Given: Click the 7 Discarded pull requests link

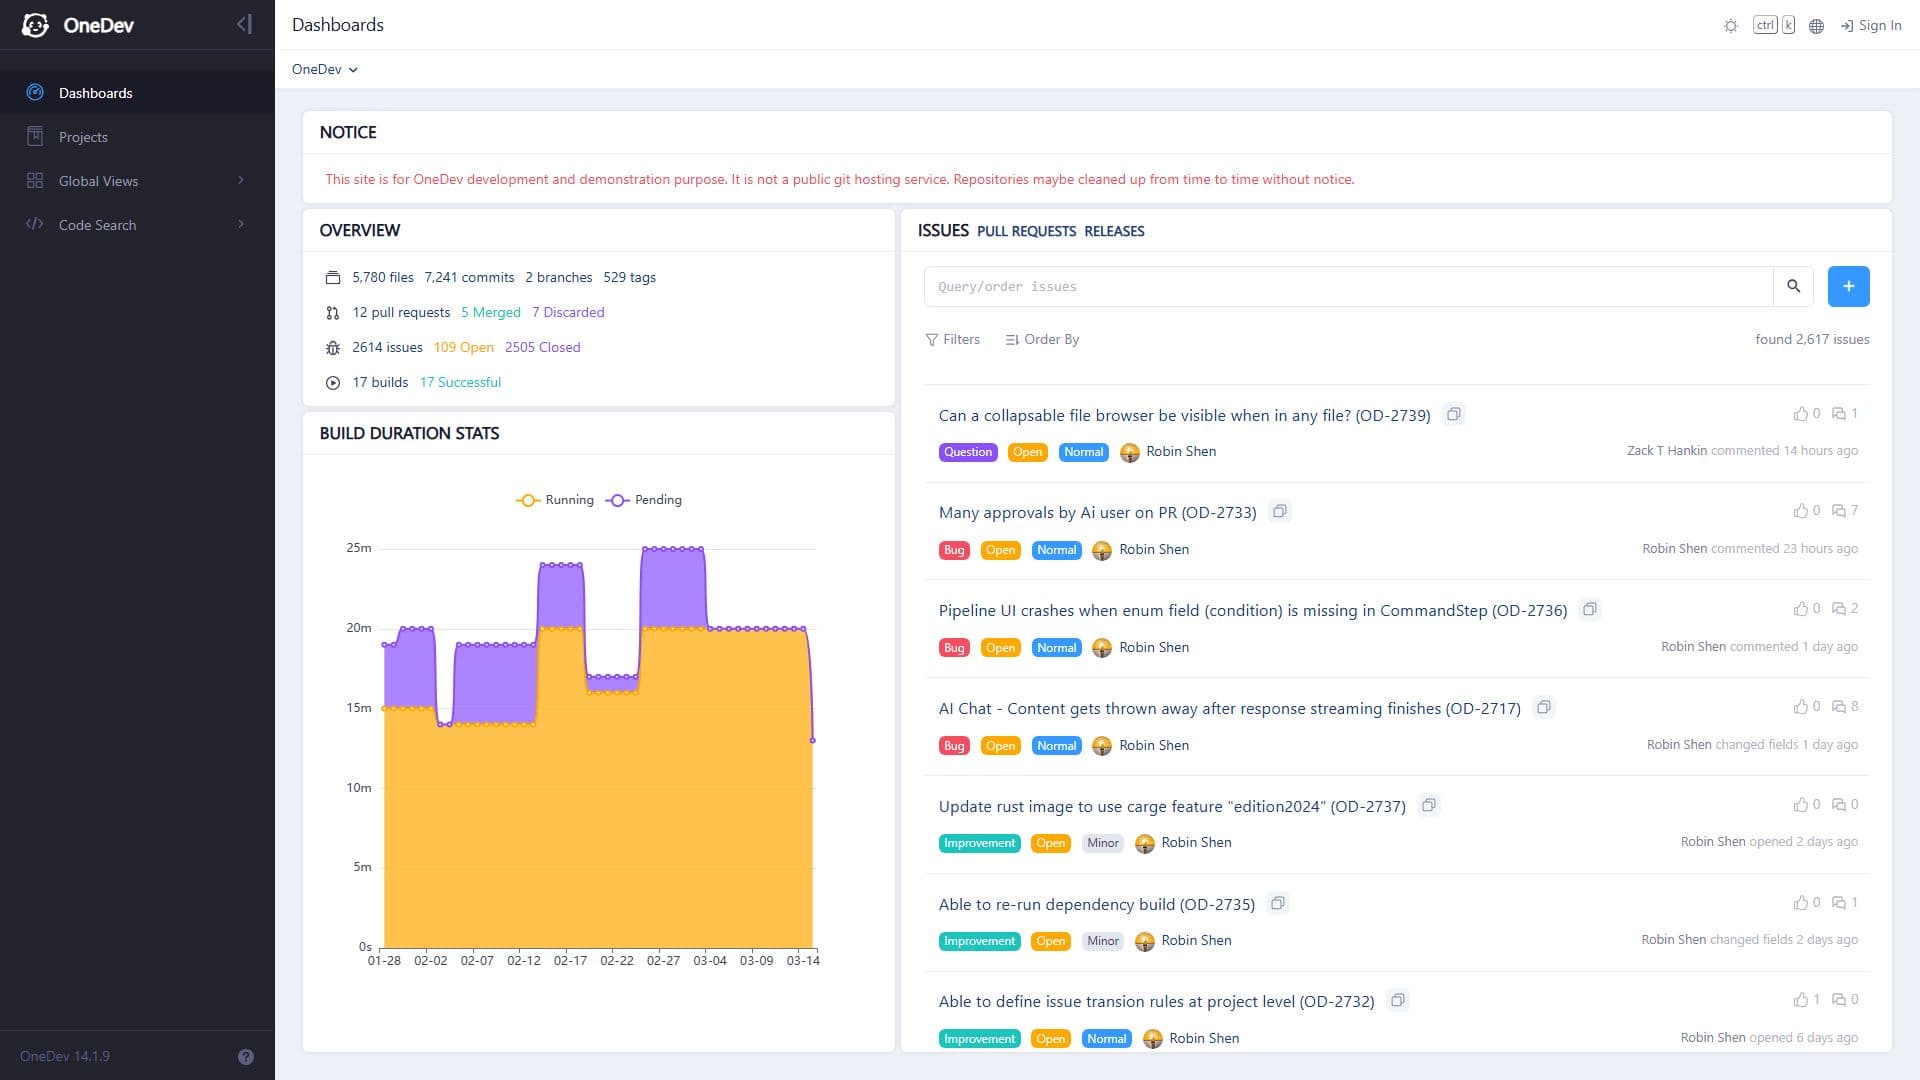Looking at the screenshot, I should [x=568, y=312].
